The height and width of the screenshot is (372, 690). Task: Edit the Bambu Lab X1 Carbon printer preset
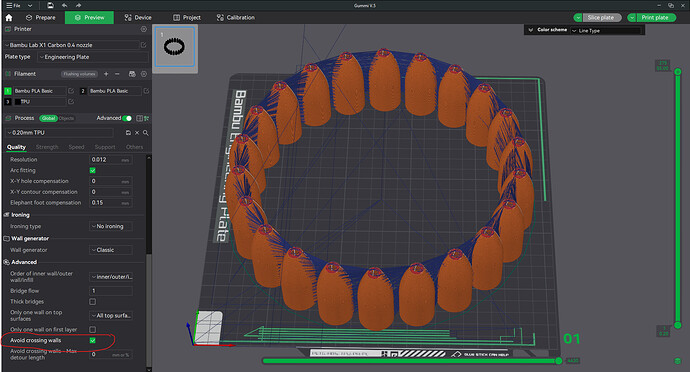143,45
